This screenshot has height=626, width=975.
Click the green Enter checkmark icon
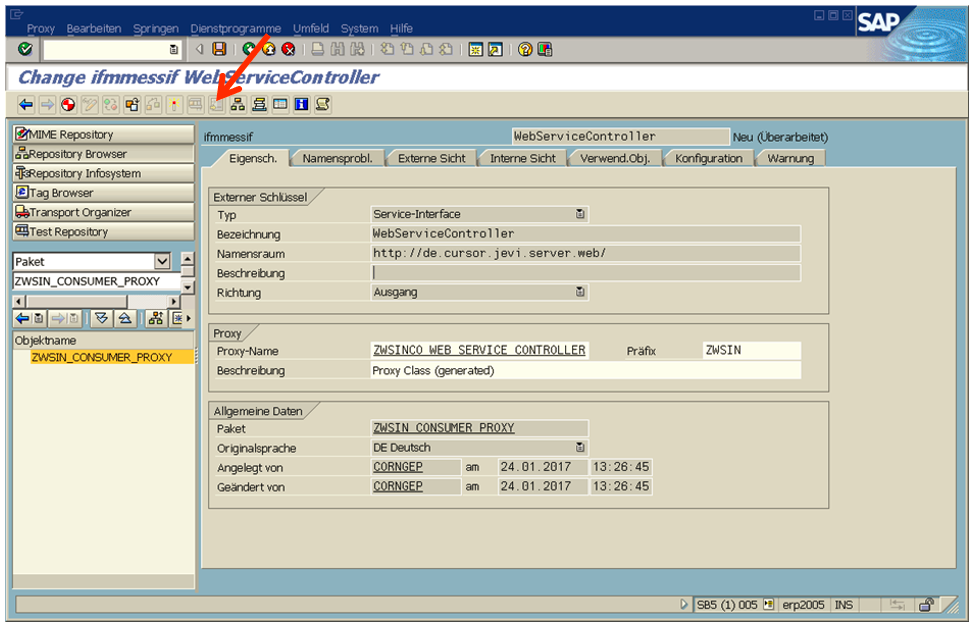[x=25, y=49]
